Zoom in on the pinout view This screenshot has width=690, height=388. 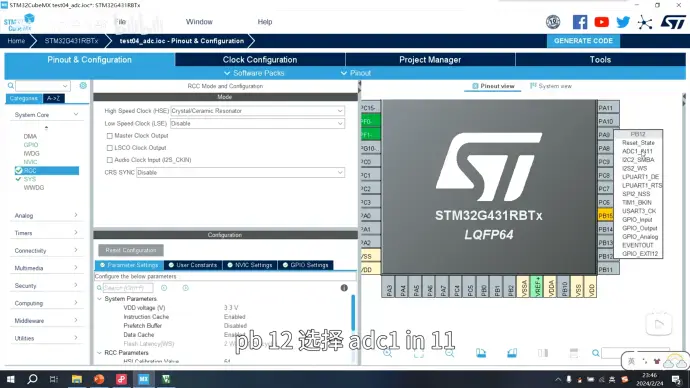pos(388,353)
